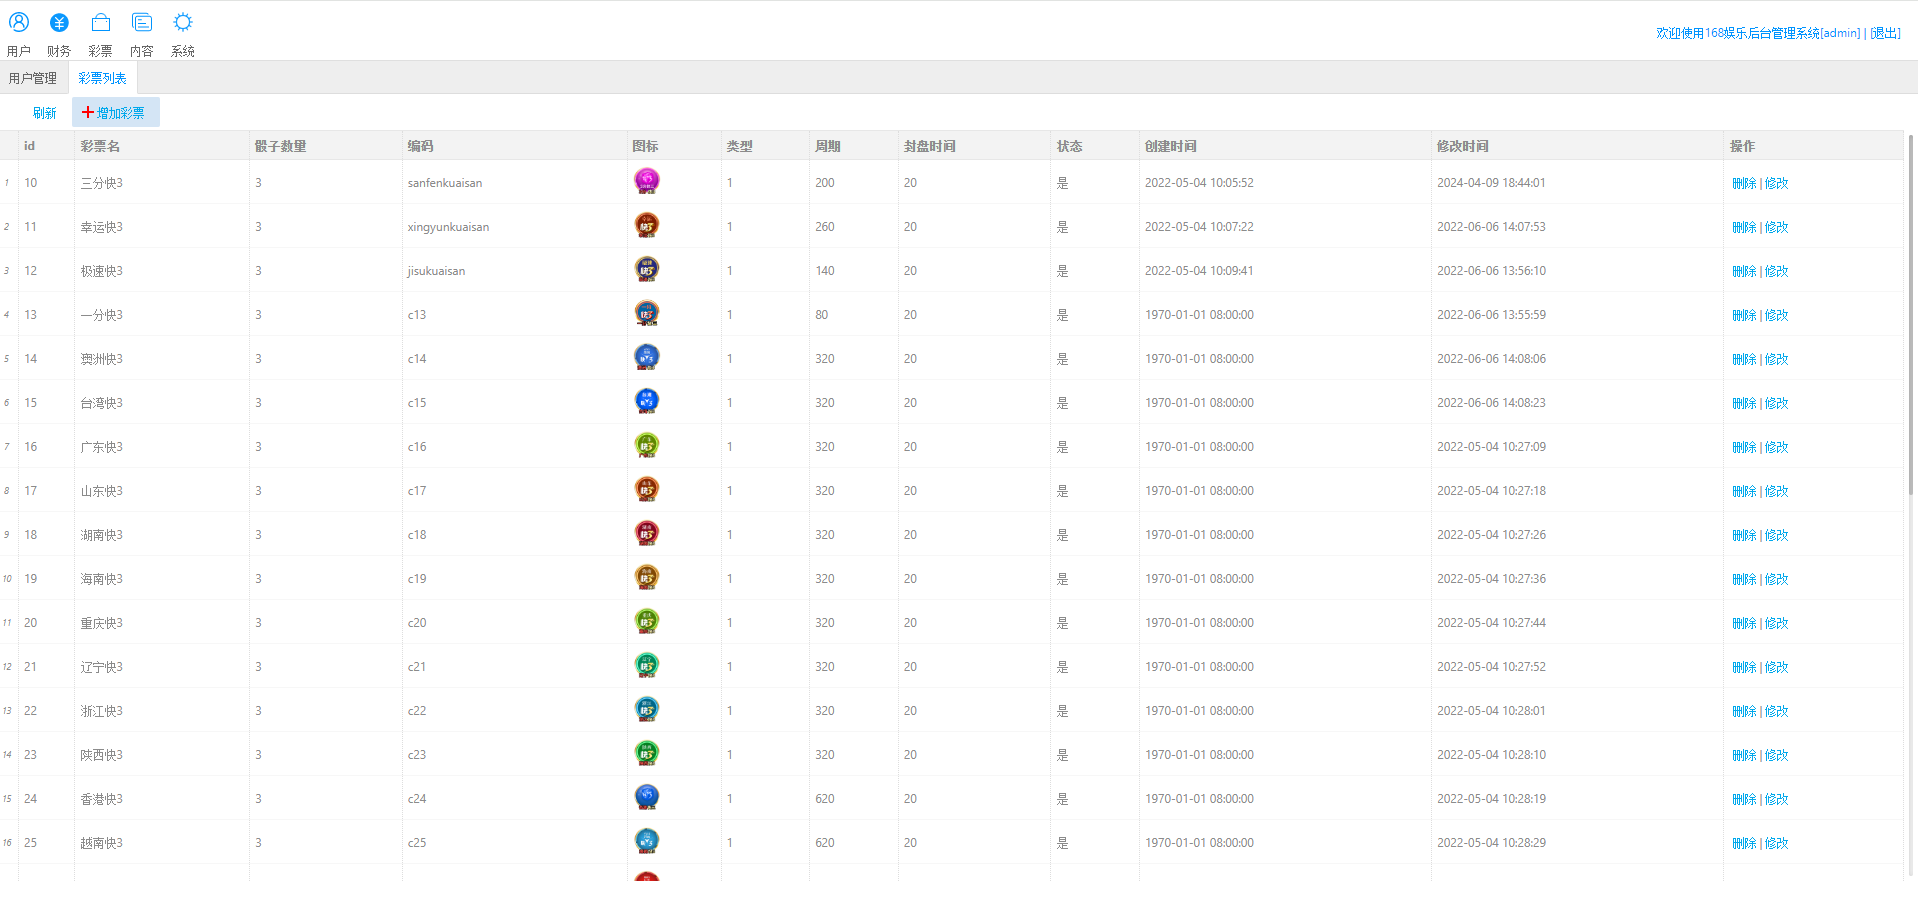The height and width of the screenshot is (911, 1918).
Task: Switch to the 彩票列表 tab
Action: tap(102, 78)
